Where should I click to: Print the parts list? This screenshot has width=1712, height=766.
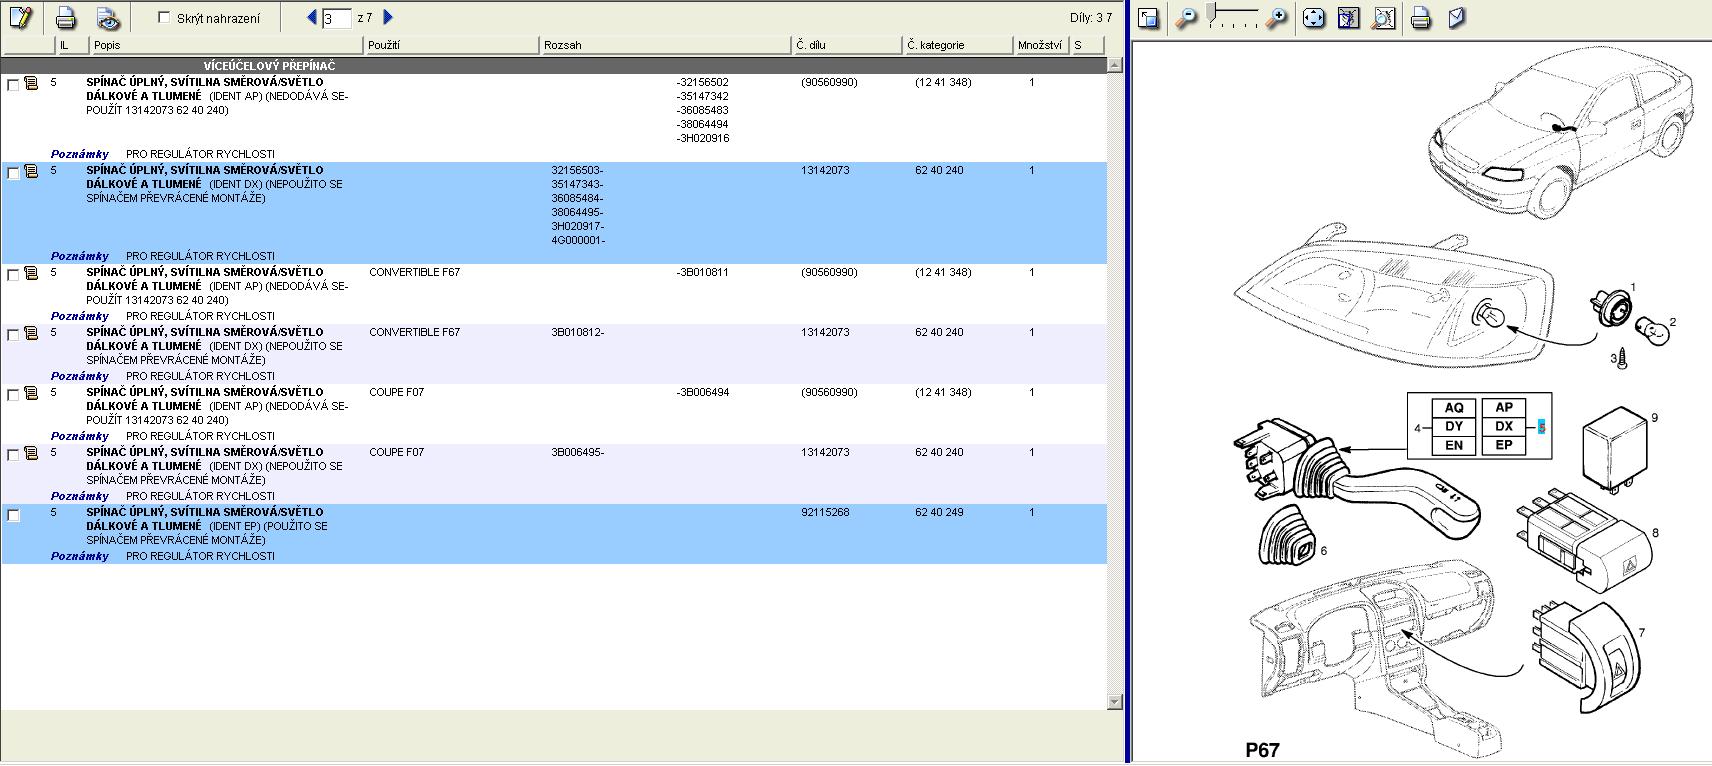[66, 17]
